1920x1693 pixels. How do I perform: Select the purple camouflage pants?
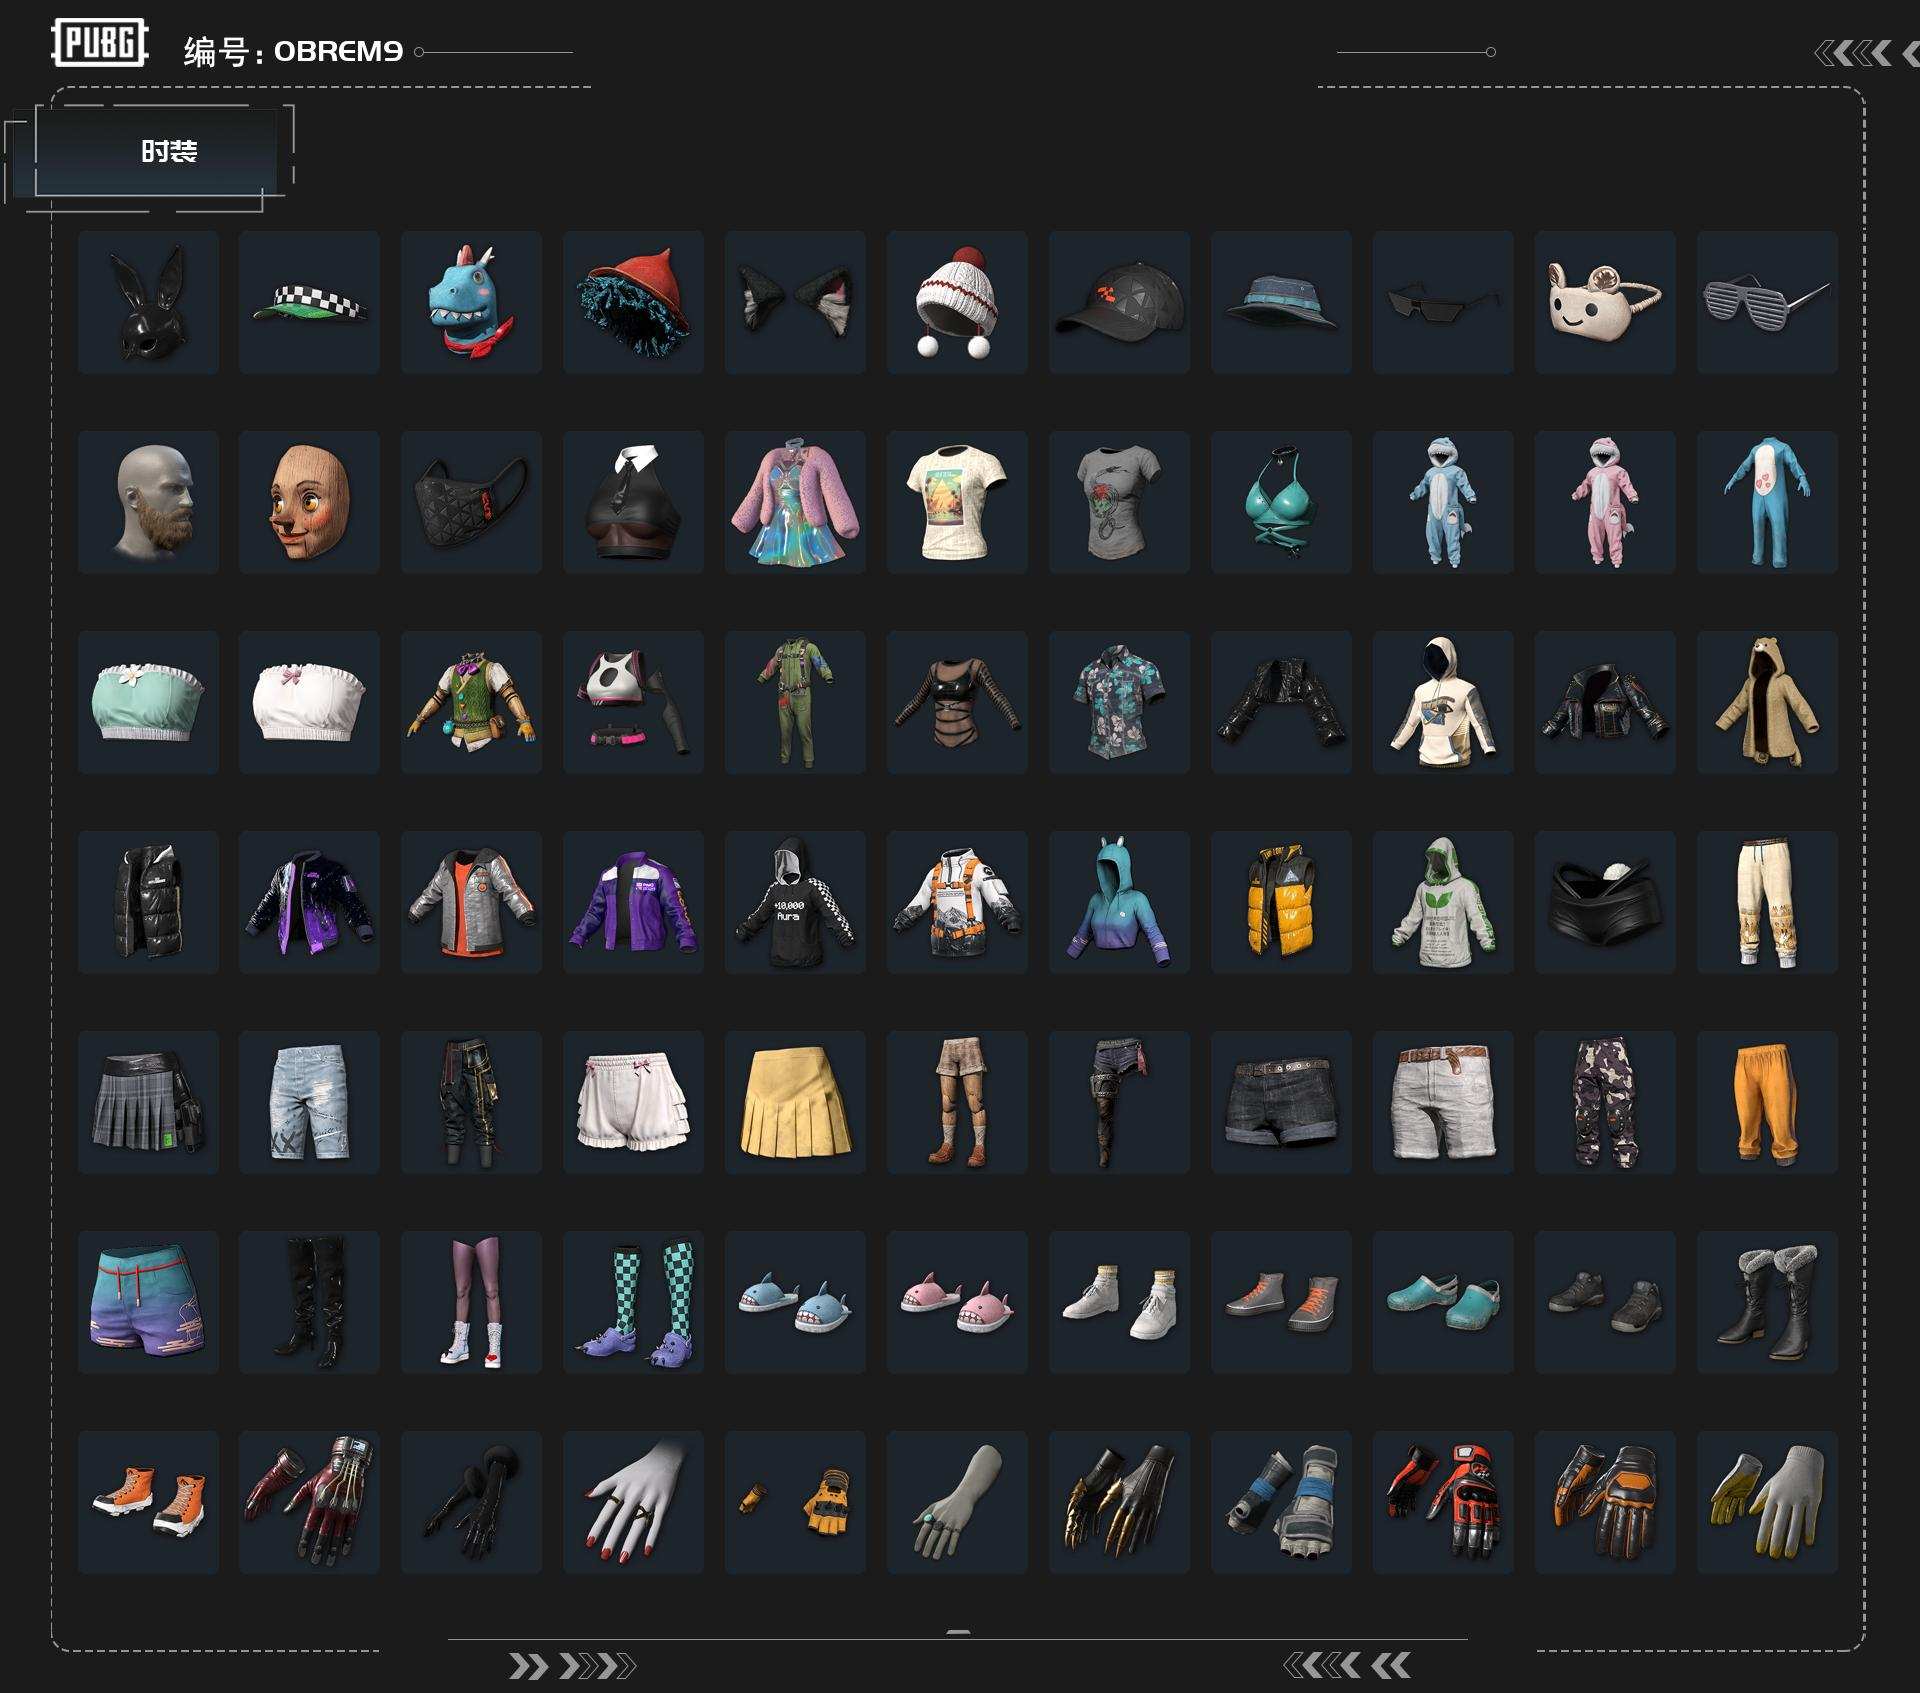point(1605,1102)
